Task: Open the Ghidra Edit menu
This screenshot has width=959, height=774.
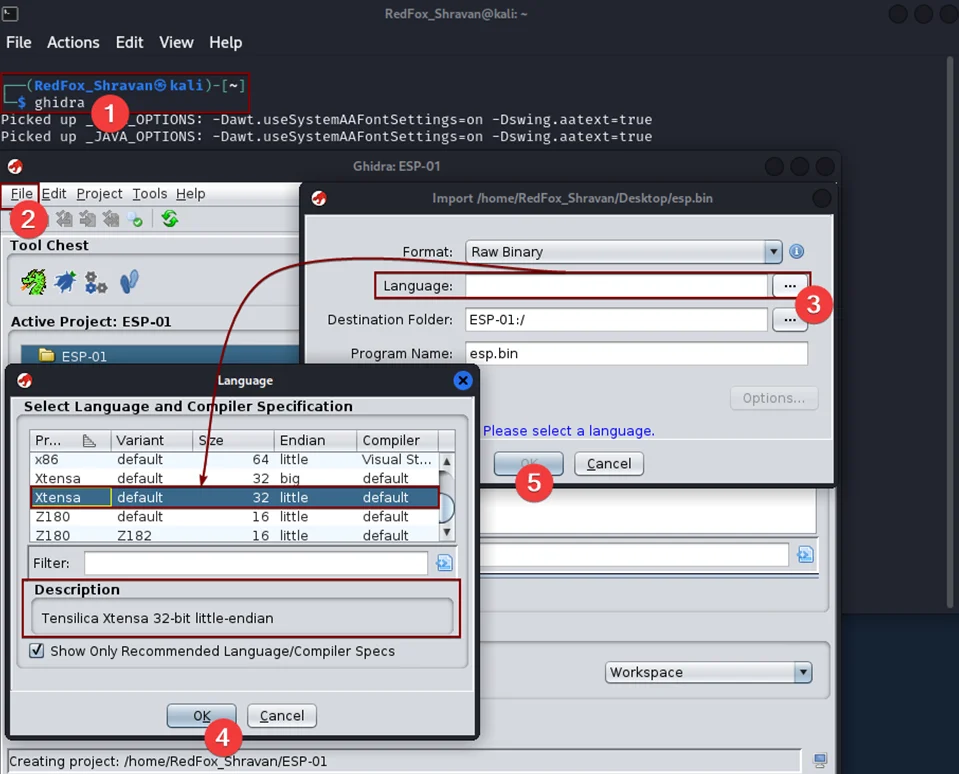Action: tap(54, 194)
